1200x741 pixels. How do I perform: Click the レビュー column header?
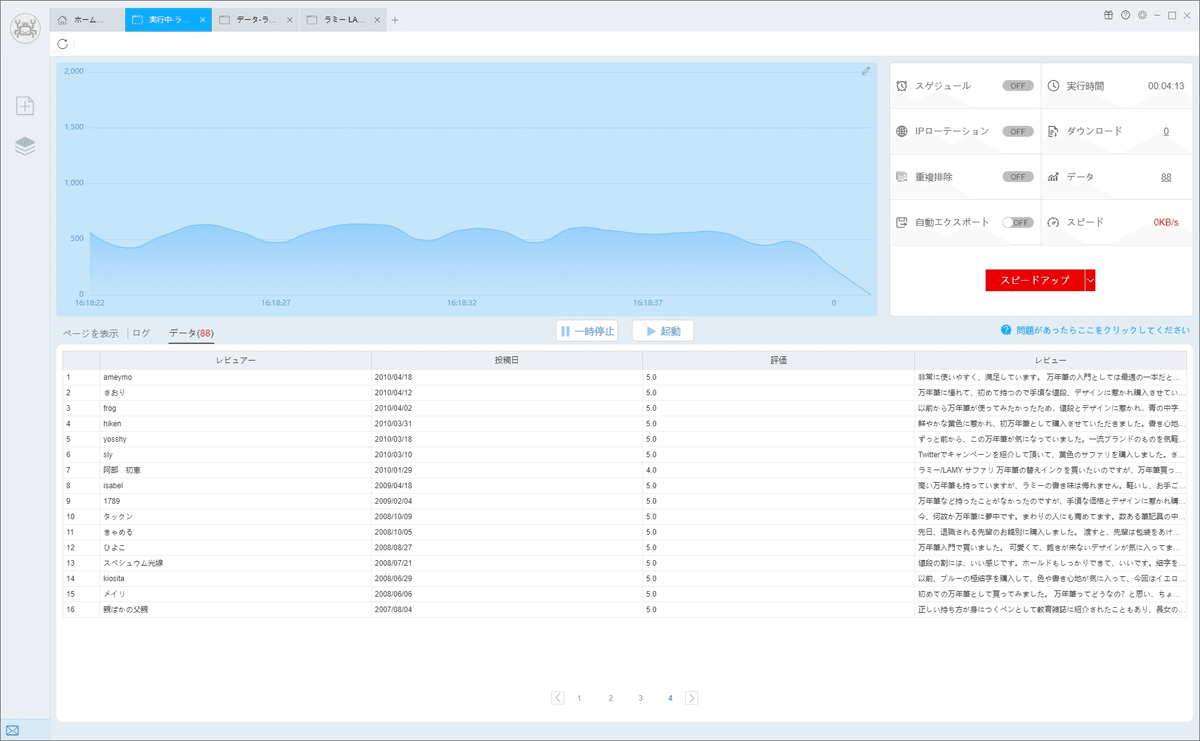click(x=1050, y=359)
